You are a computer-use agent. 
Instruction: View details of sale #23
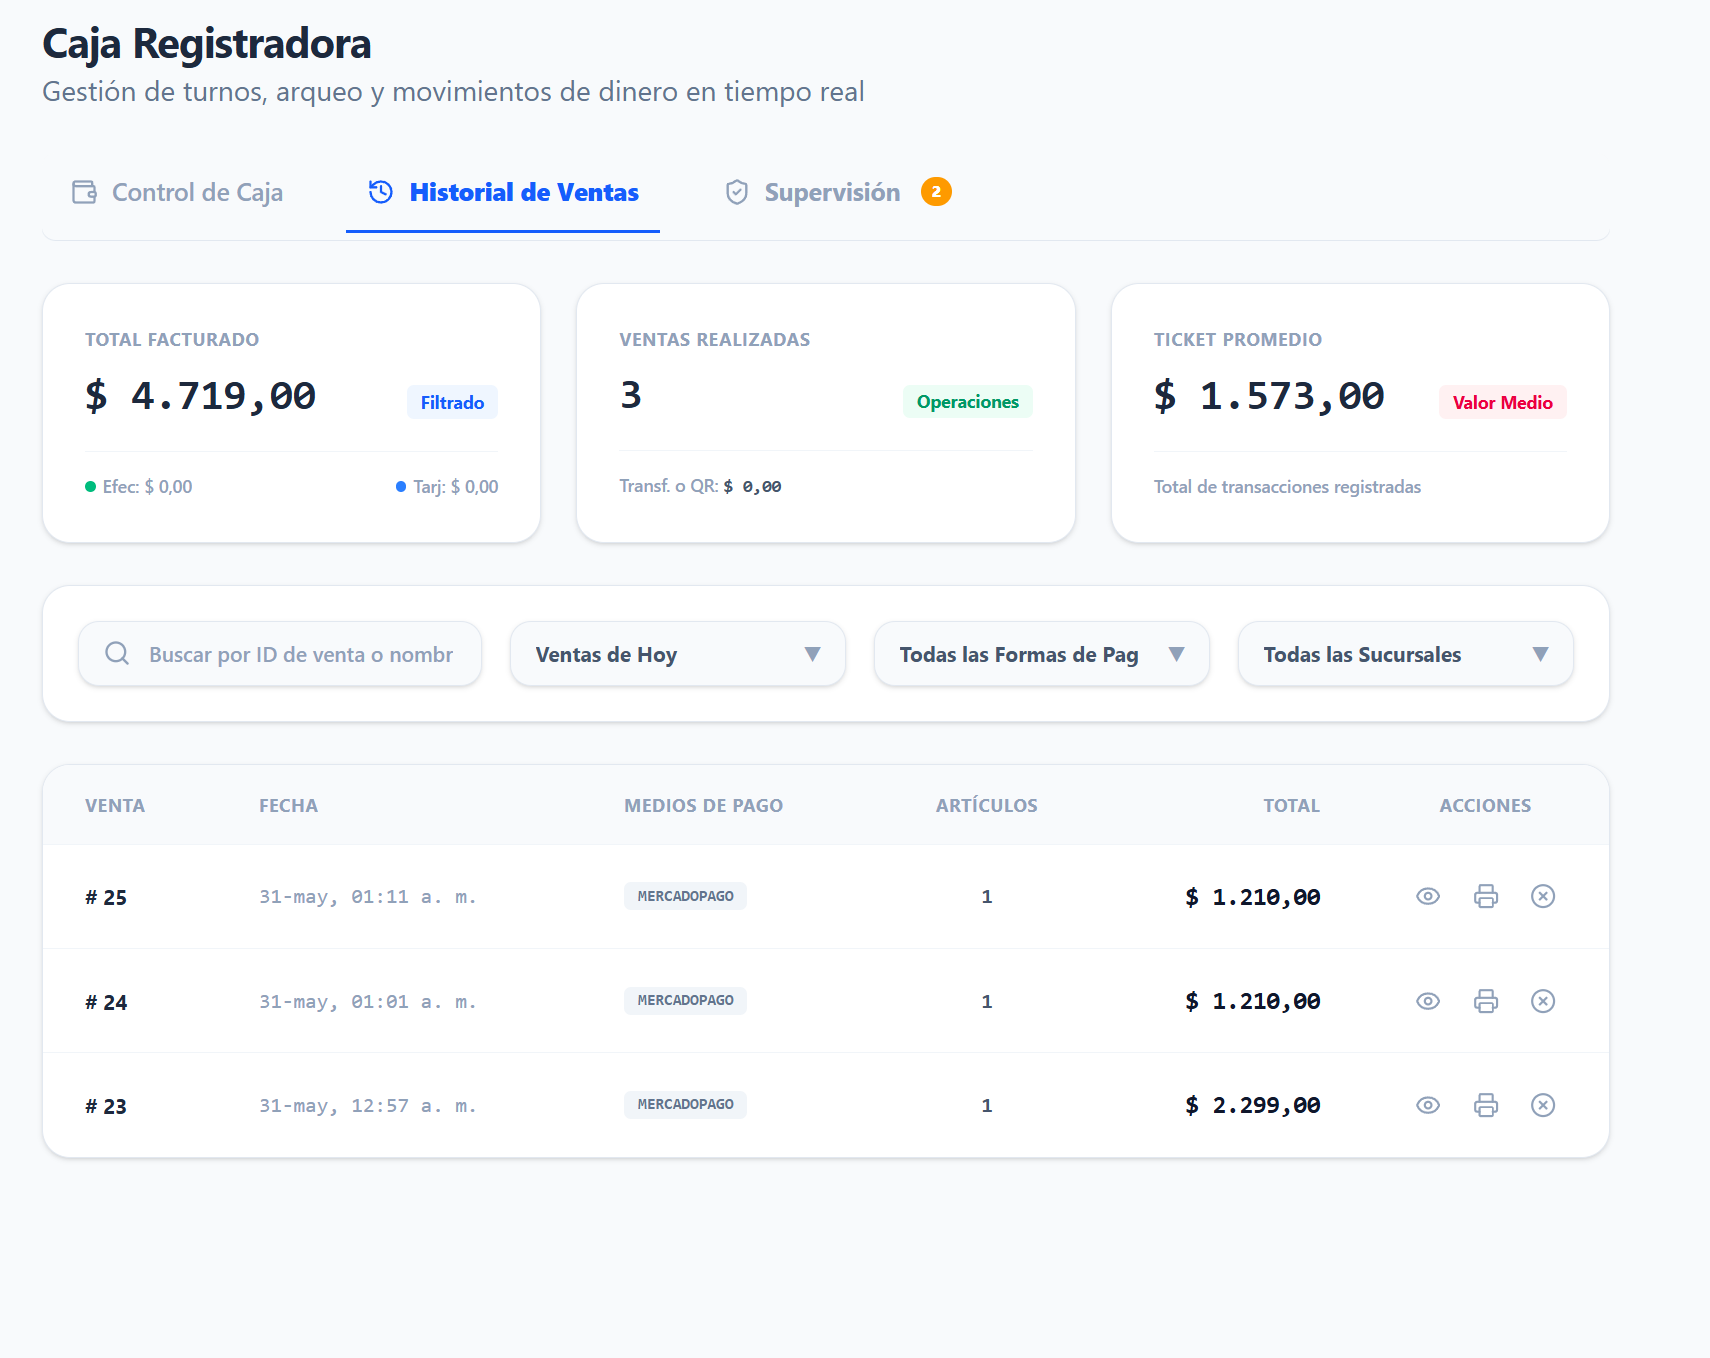pyautogui.click(x=1428, y=1105)
